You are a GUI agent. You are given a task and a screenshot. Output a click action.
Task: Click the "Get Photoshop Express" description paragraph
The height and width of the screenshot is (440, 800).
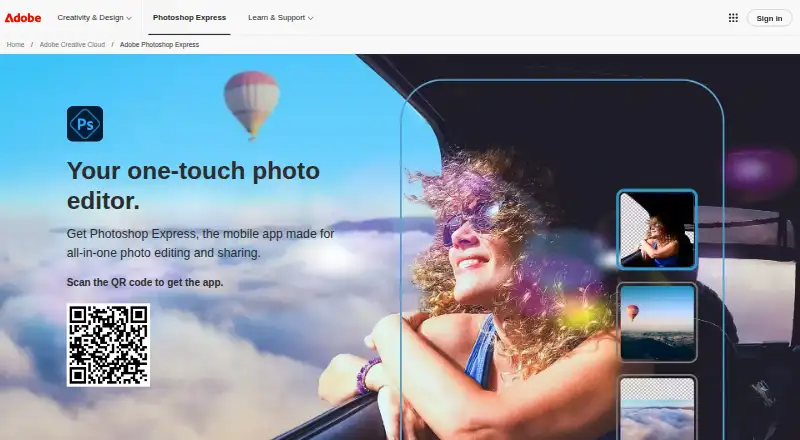tap(201, 243)
